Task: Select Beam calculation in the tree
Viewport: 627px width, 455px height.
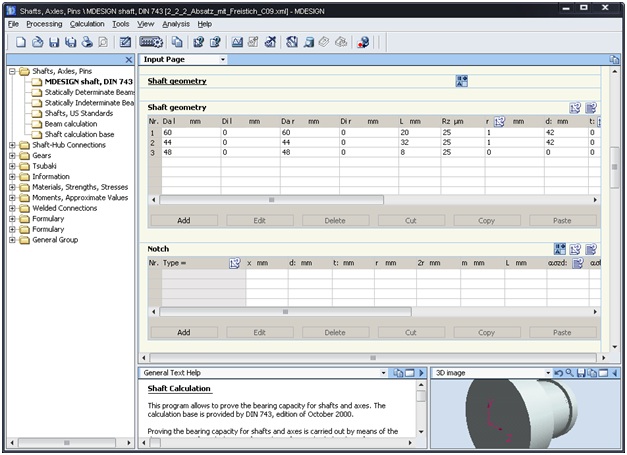Action: click(70, 123)
